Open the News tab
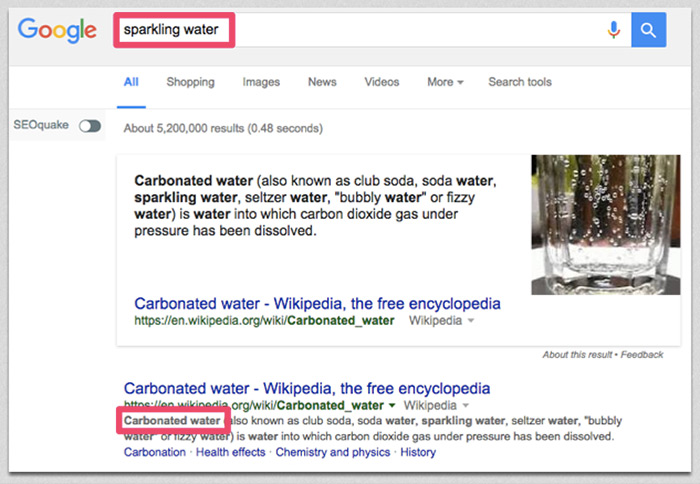The image size is (700, 484). point(322,82)
